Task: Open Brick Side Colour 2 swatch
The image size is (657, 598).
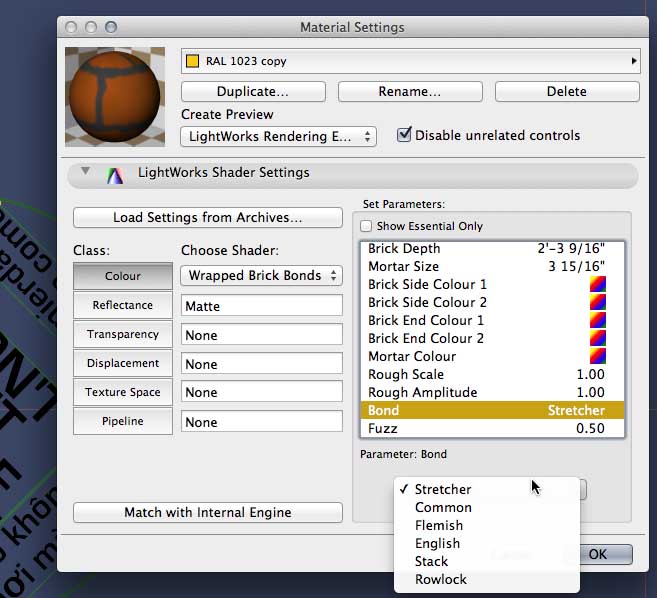Action: [598, 302]
